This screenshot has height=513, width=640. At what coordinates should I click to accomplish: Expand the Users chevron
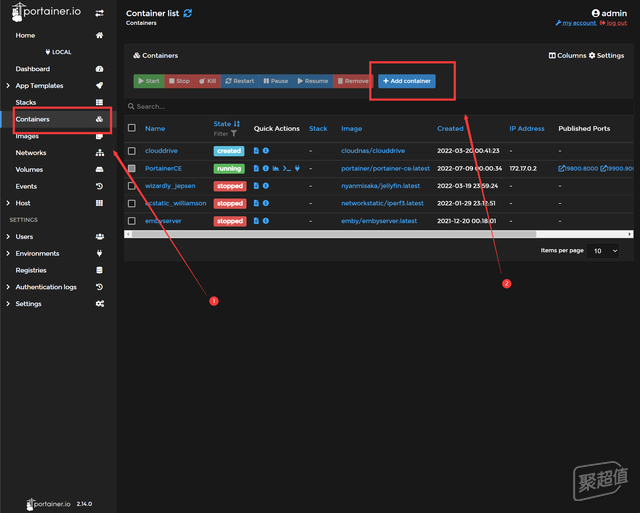(x=8, y=236)
